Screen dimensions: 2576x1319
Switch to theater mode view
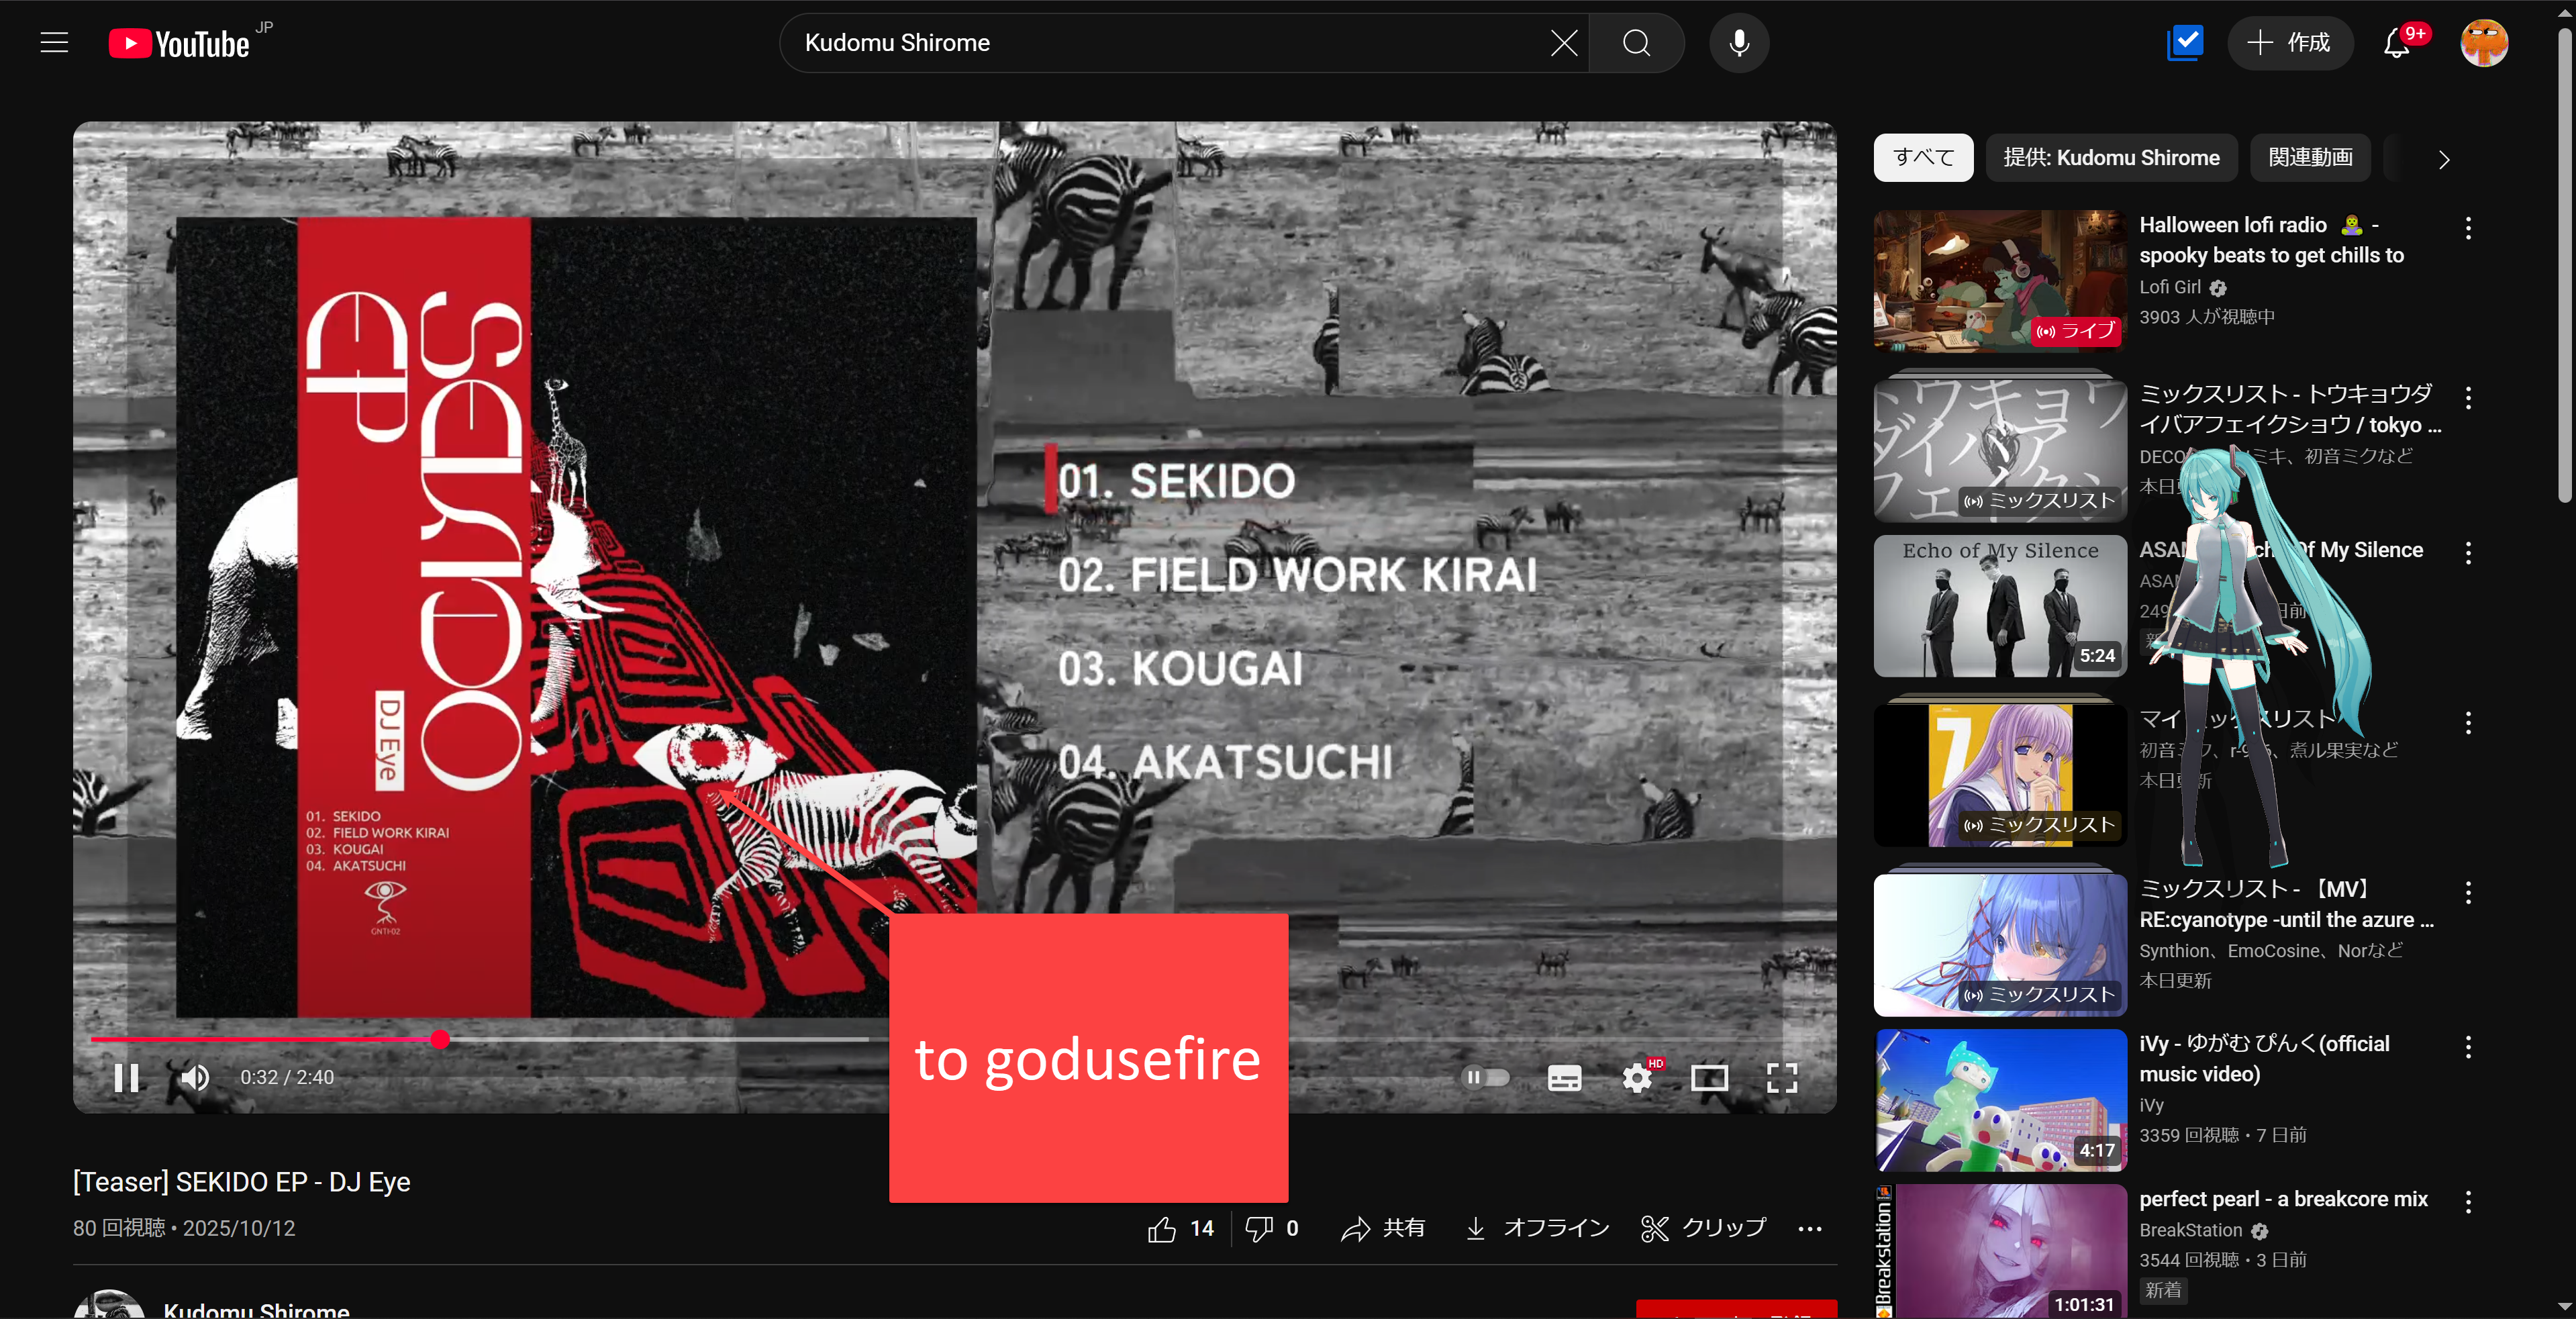coord(1709,1077)
